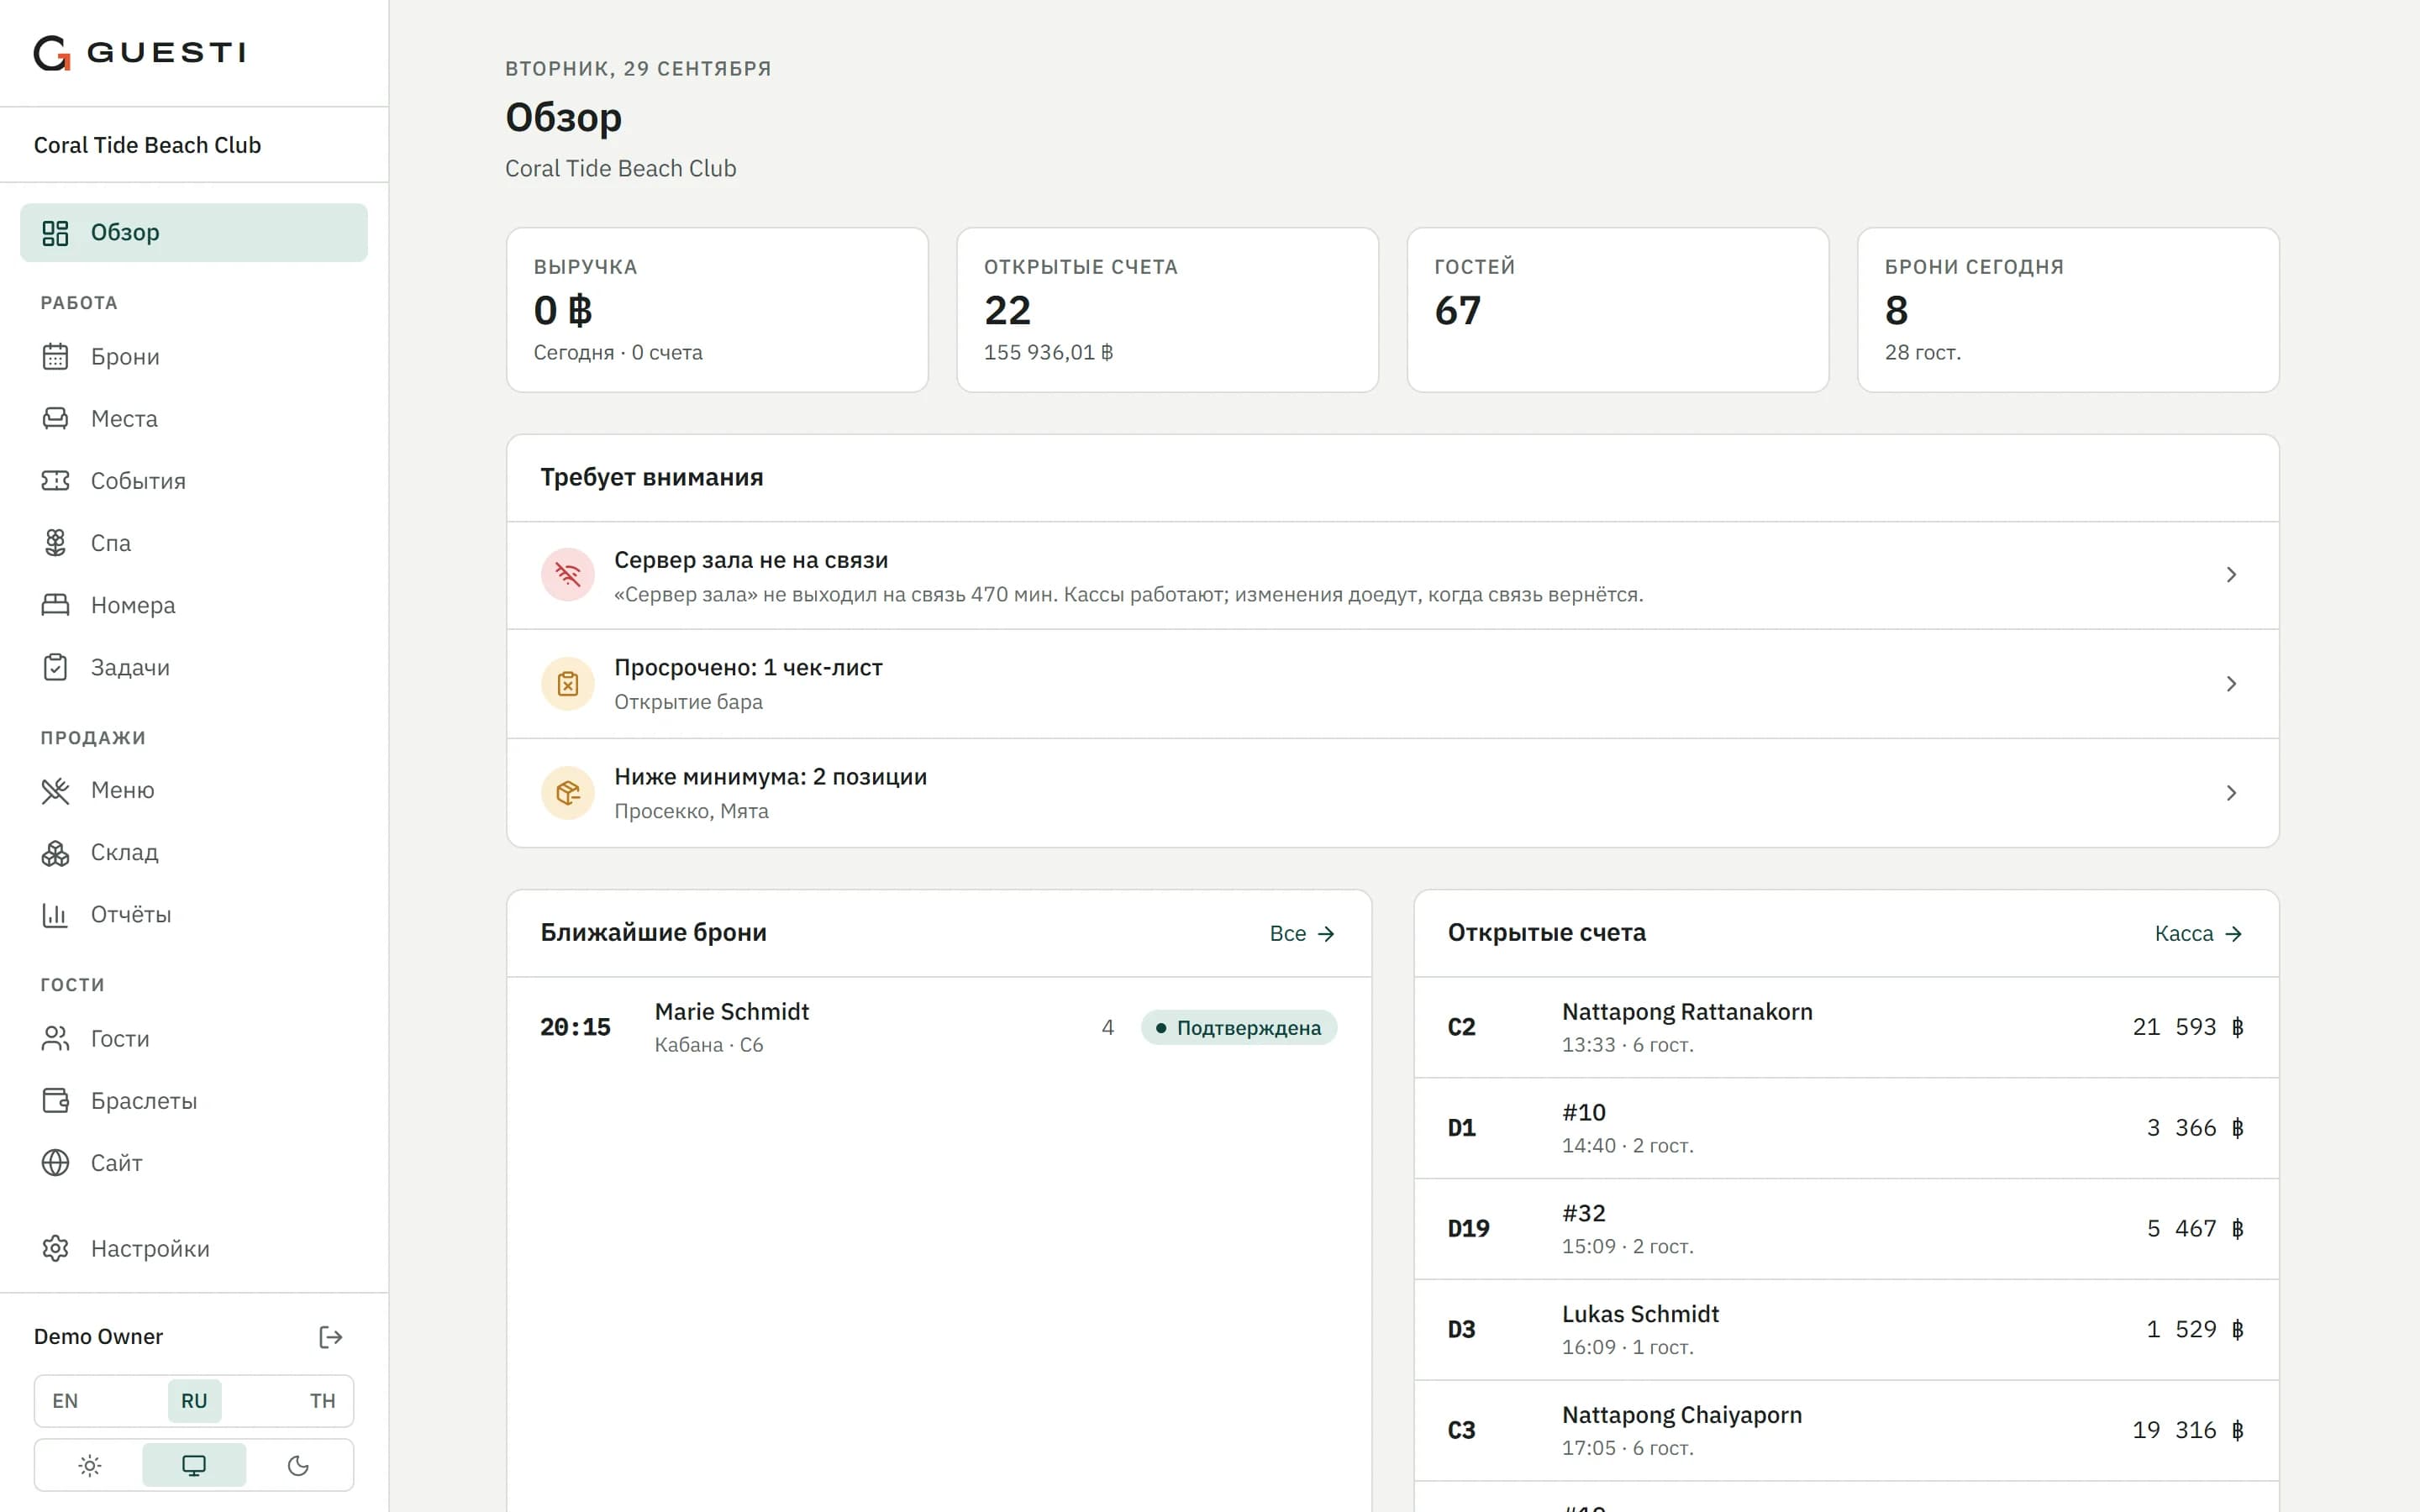2420x1512 pixels.
Task: Select RU language option
Action: 194,1401
